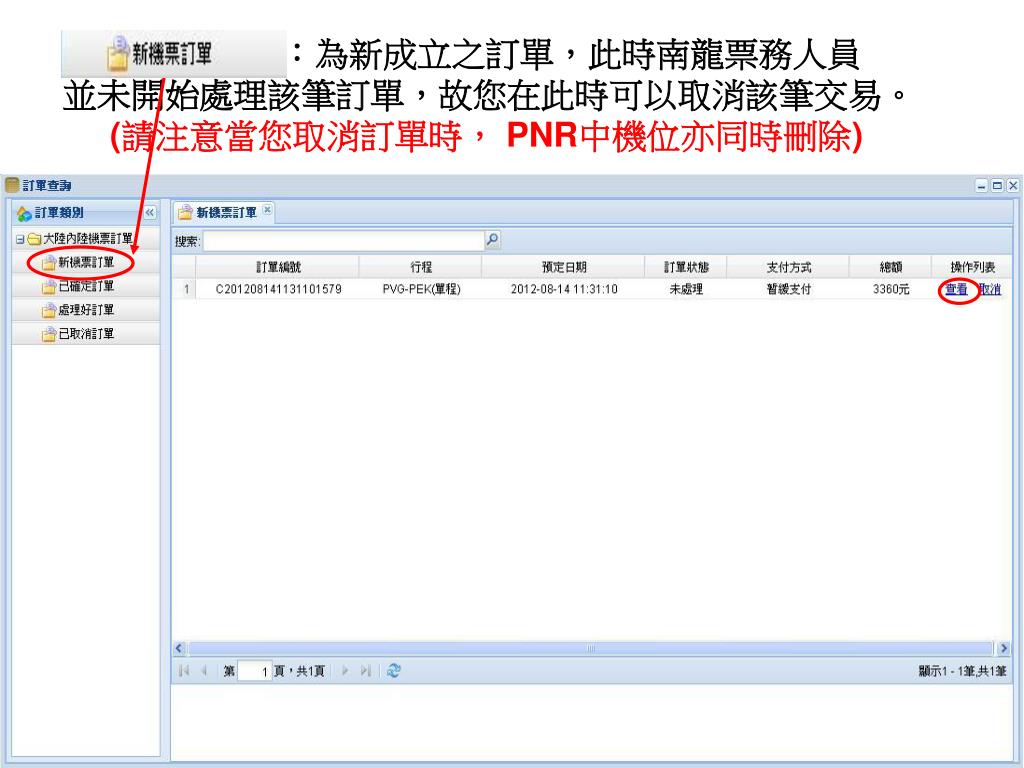
Task: Sort by 訂單編號 column header
Action: point(278,267)
